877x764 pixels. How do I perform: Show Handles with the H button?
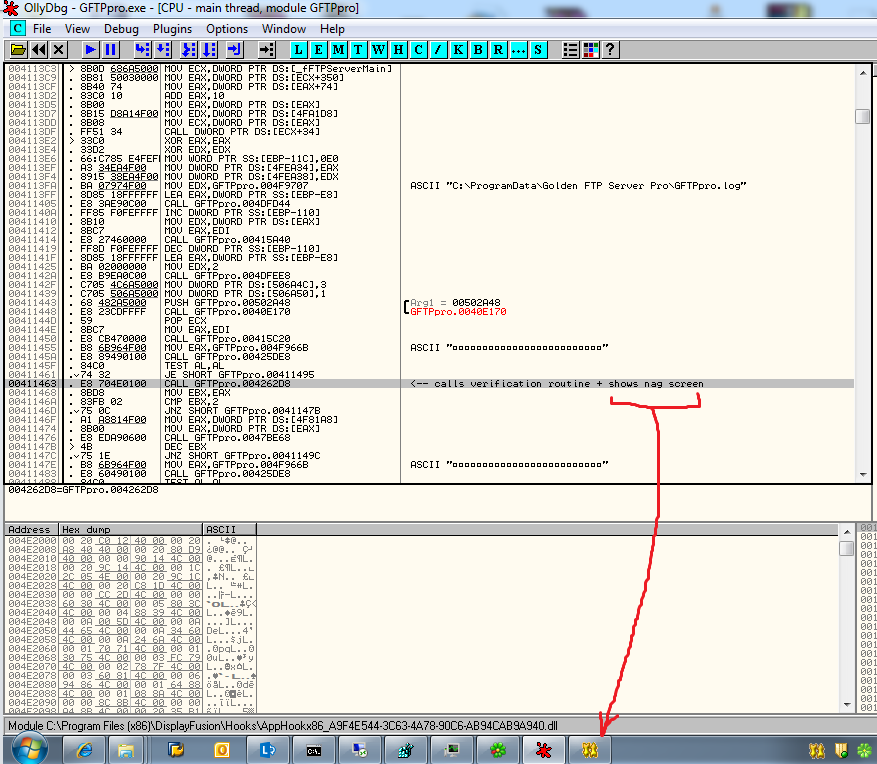pyautogui.click(x=398, y=50)
